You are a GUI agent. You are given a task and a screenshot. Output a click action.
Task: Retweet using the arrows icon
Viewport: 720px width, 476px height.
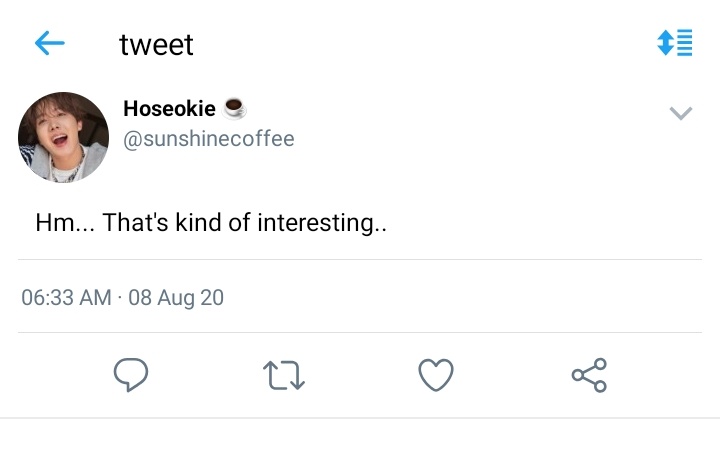(x=284, y=375)
